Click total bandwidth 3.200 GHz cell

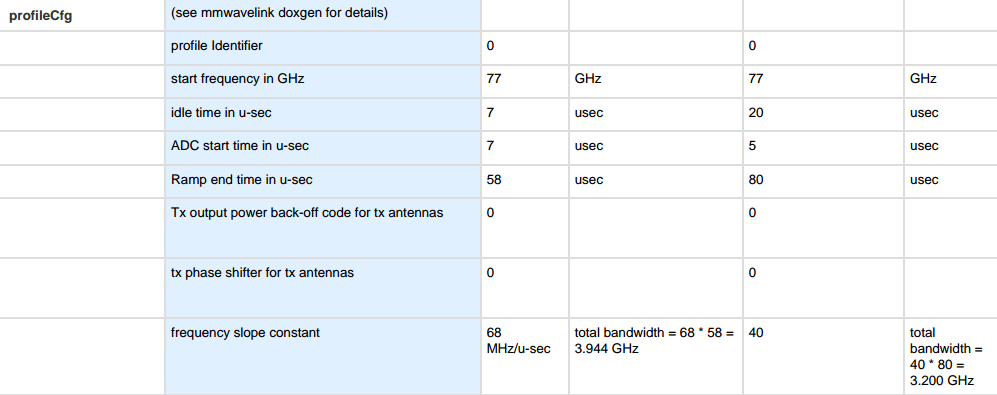(950, 356)
